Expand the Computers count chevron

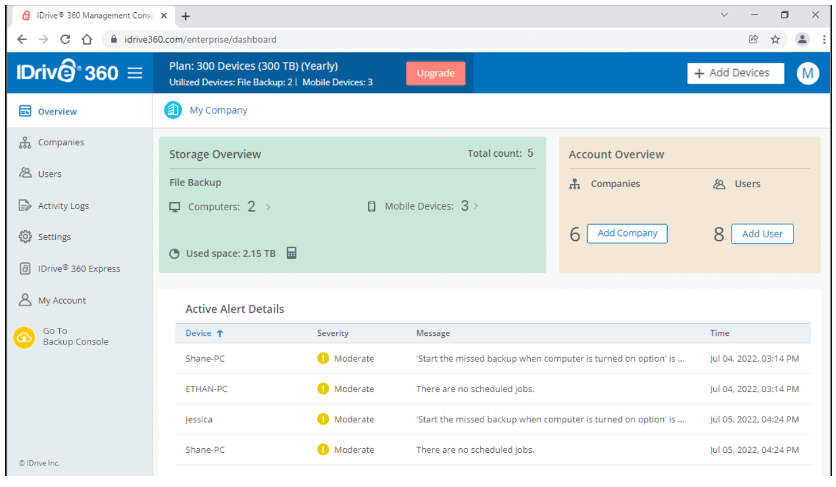tap(268, 207)
